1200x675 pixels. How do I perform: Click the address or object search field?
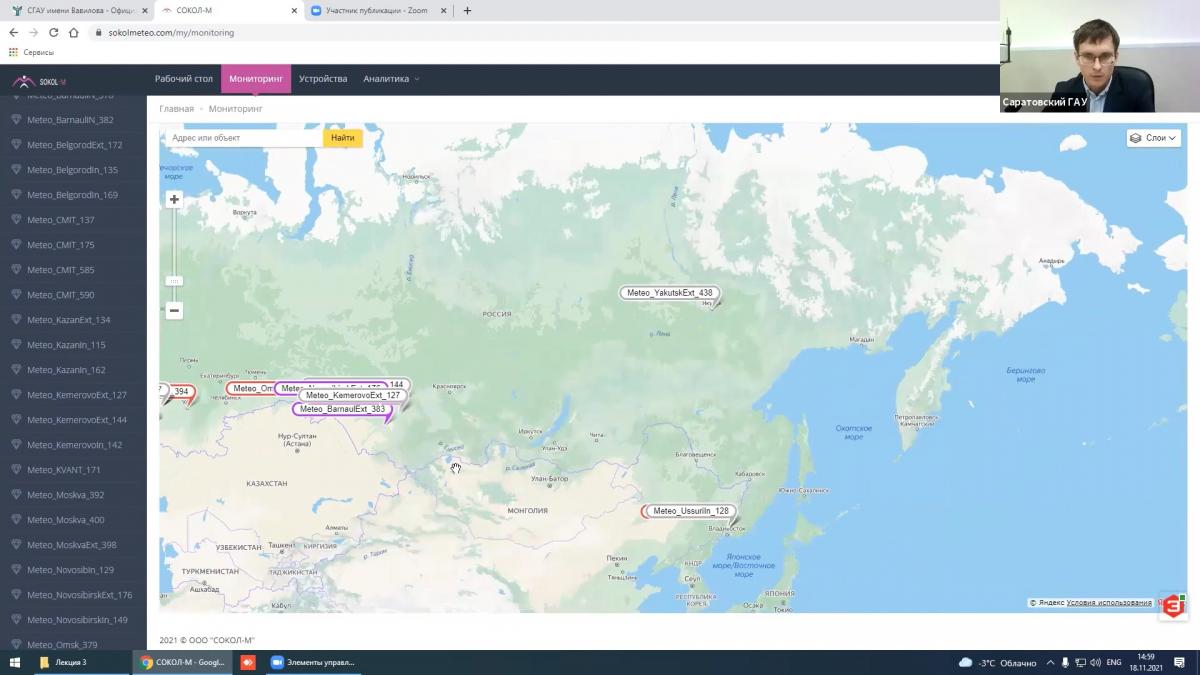coord(244,138)
